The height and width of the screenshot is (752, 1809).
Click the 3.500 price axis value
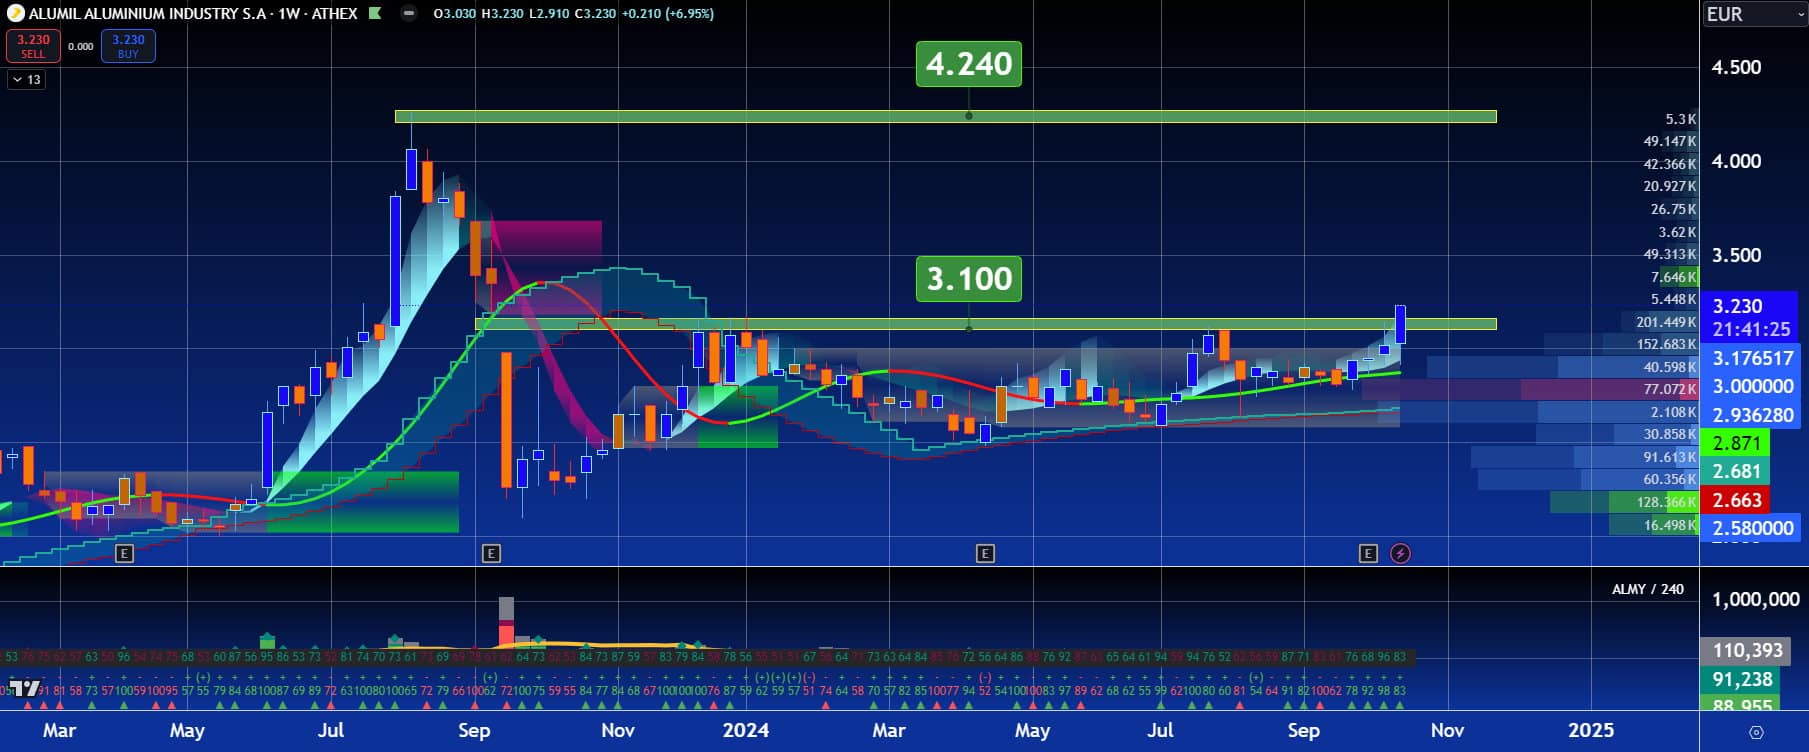click(1736, 255)
